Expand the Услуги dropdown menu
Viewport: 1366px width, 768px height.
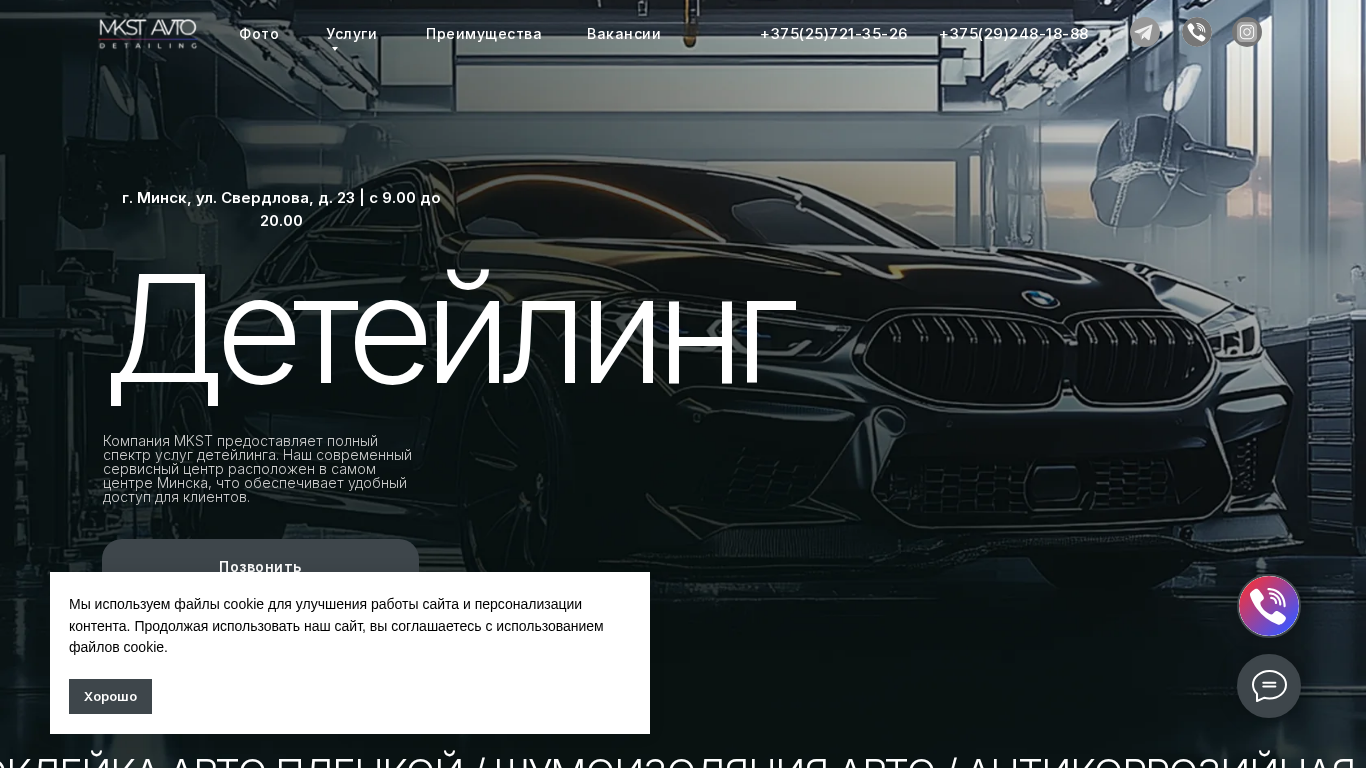pos(352,35)
